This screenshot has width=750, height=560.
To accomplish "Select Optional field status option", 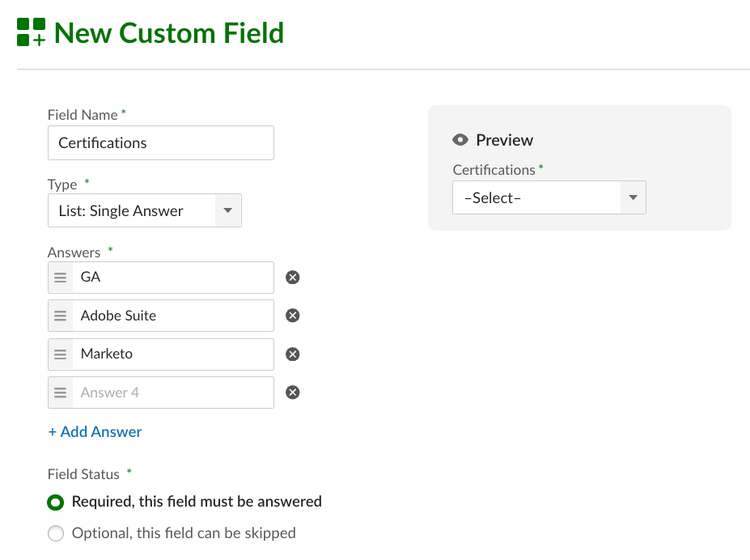I will click(55, 533).
